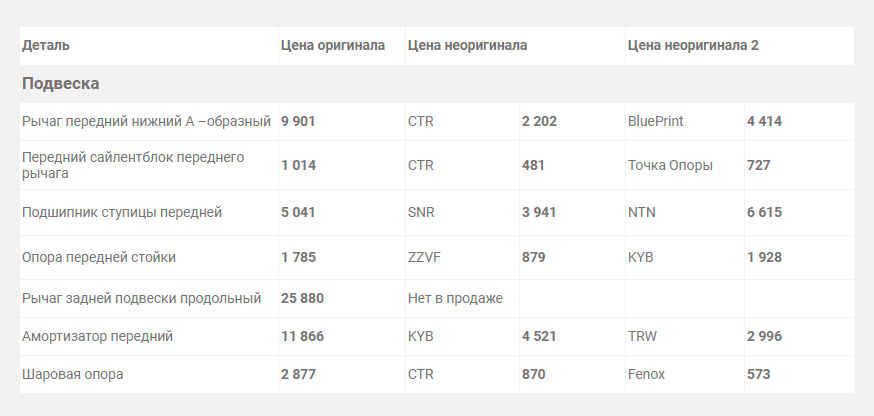Select the price 25 880
This screenshot has height=416, width=874.
(302, 298)
